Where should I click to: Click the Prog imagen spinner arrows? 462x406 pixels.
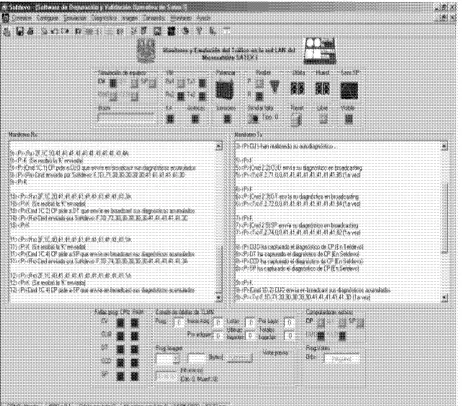[176, 359]
